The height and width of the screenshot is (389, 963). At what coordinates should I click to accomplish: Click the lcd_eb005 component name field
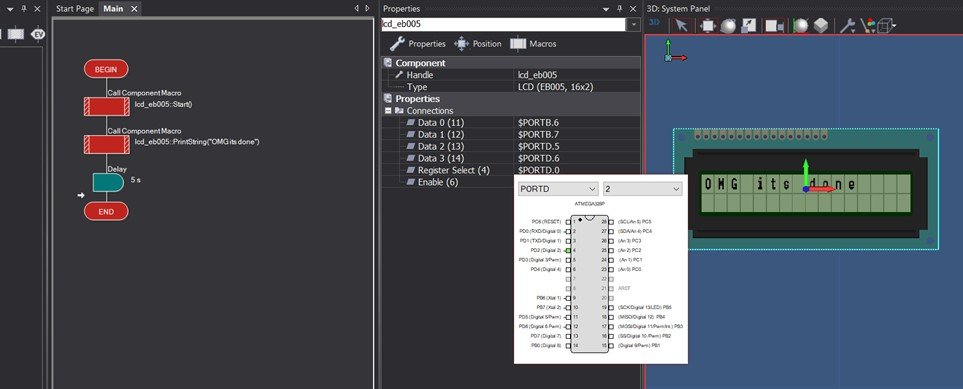504,25
